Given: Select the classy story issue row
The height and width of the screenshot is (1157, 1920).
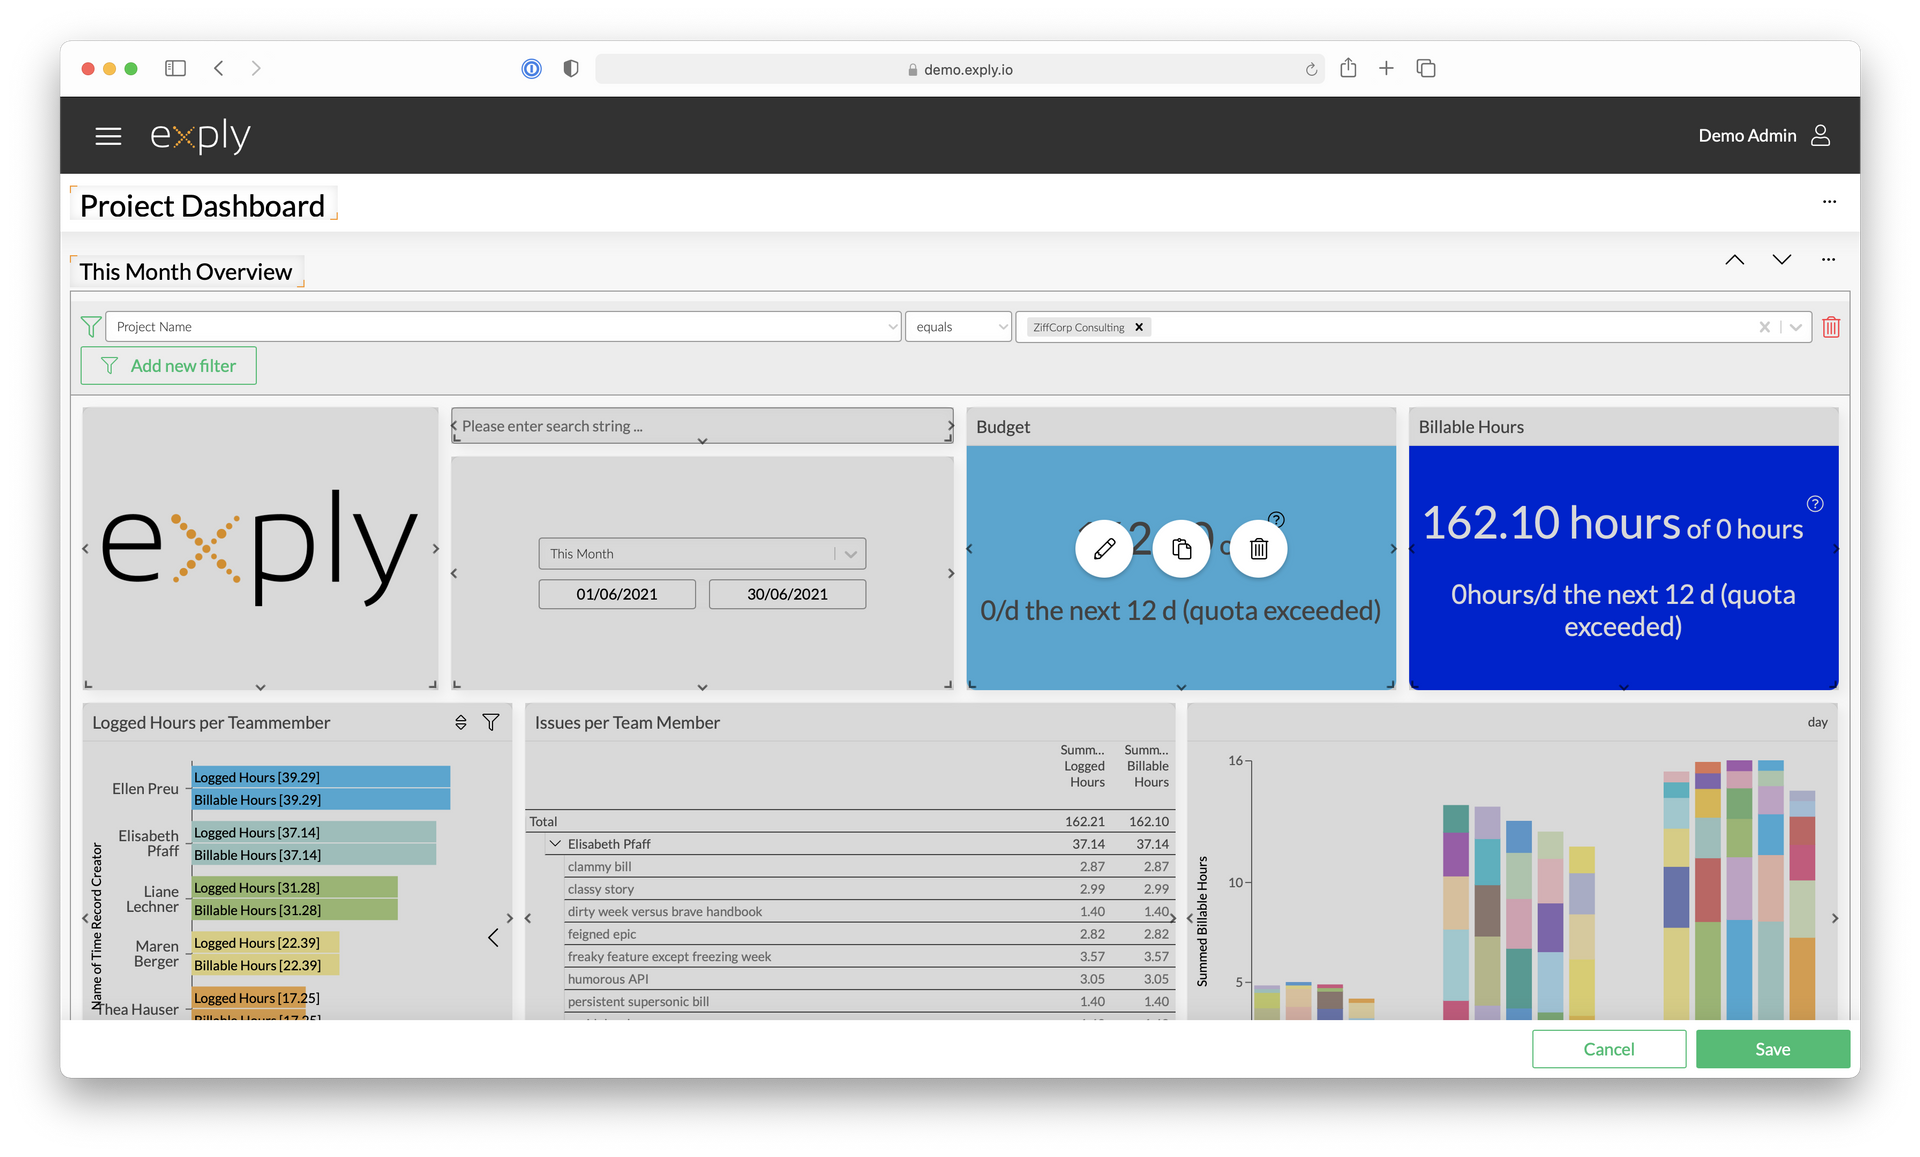Looking at the screenshot, I should coord(869,889).
